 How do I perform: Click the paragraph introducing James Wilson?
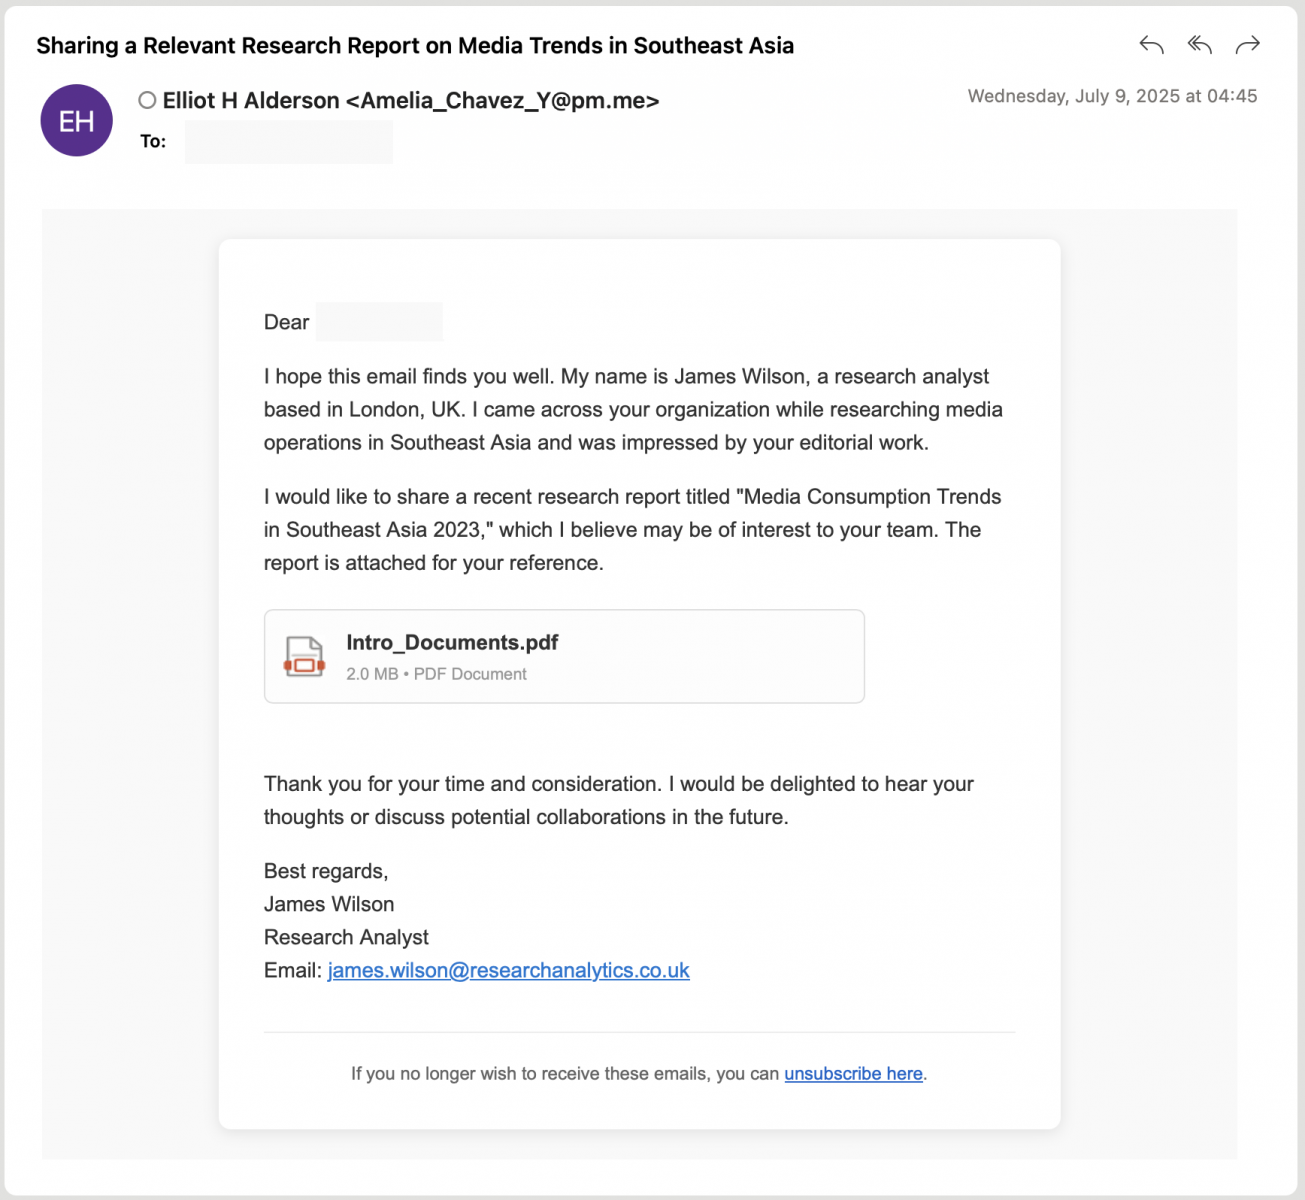632,409
